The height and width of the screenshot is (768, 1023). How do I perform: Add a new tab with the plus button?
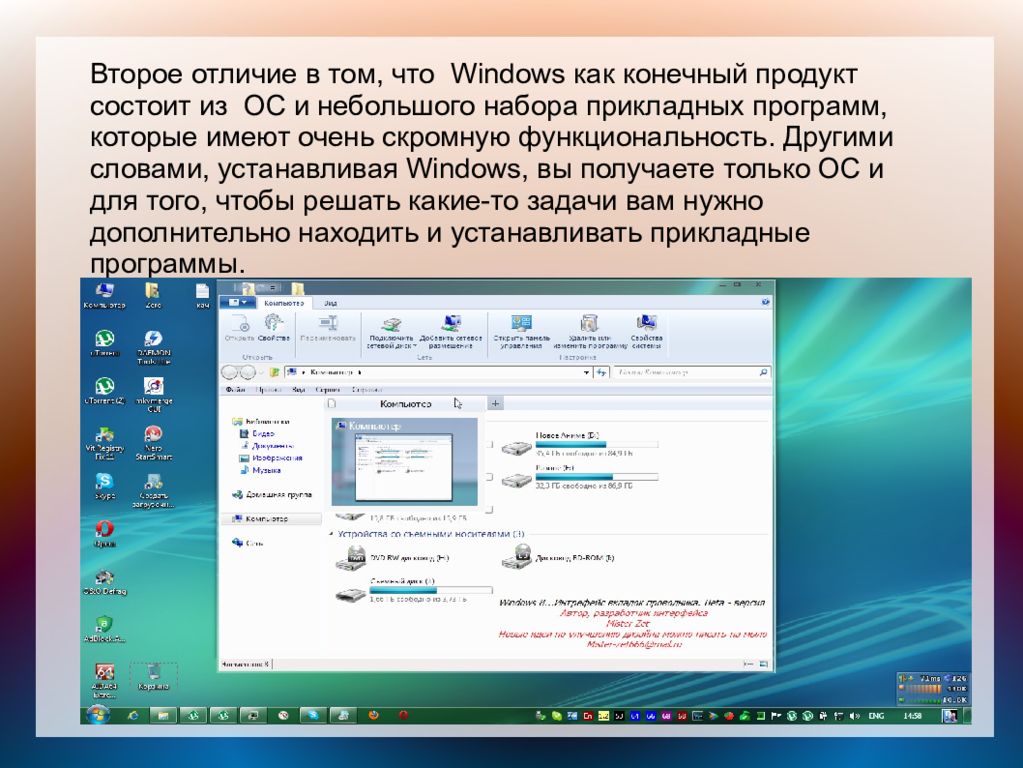tap(495, 404)
